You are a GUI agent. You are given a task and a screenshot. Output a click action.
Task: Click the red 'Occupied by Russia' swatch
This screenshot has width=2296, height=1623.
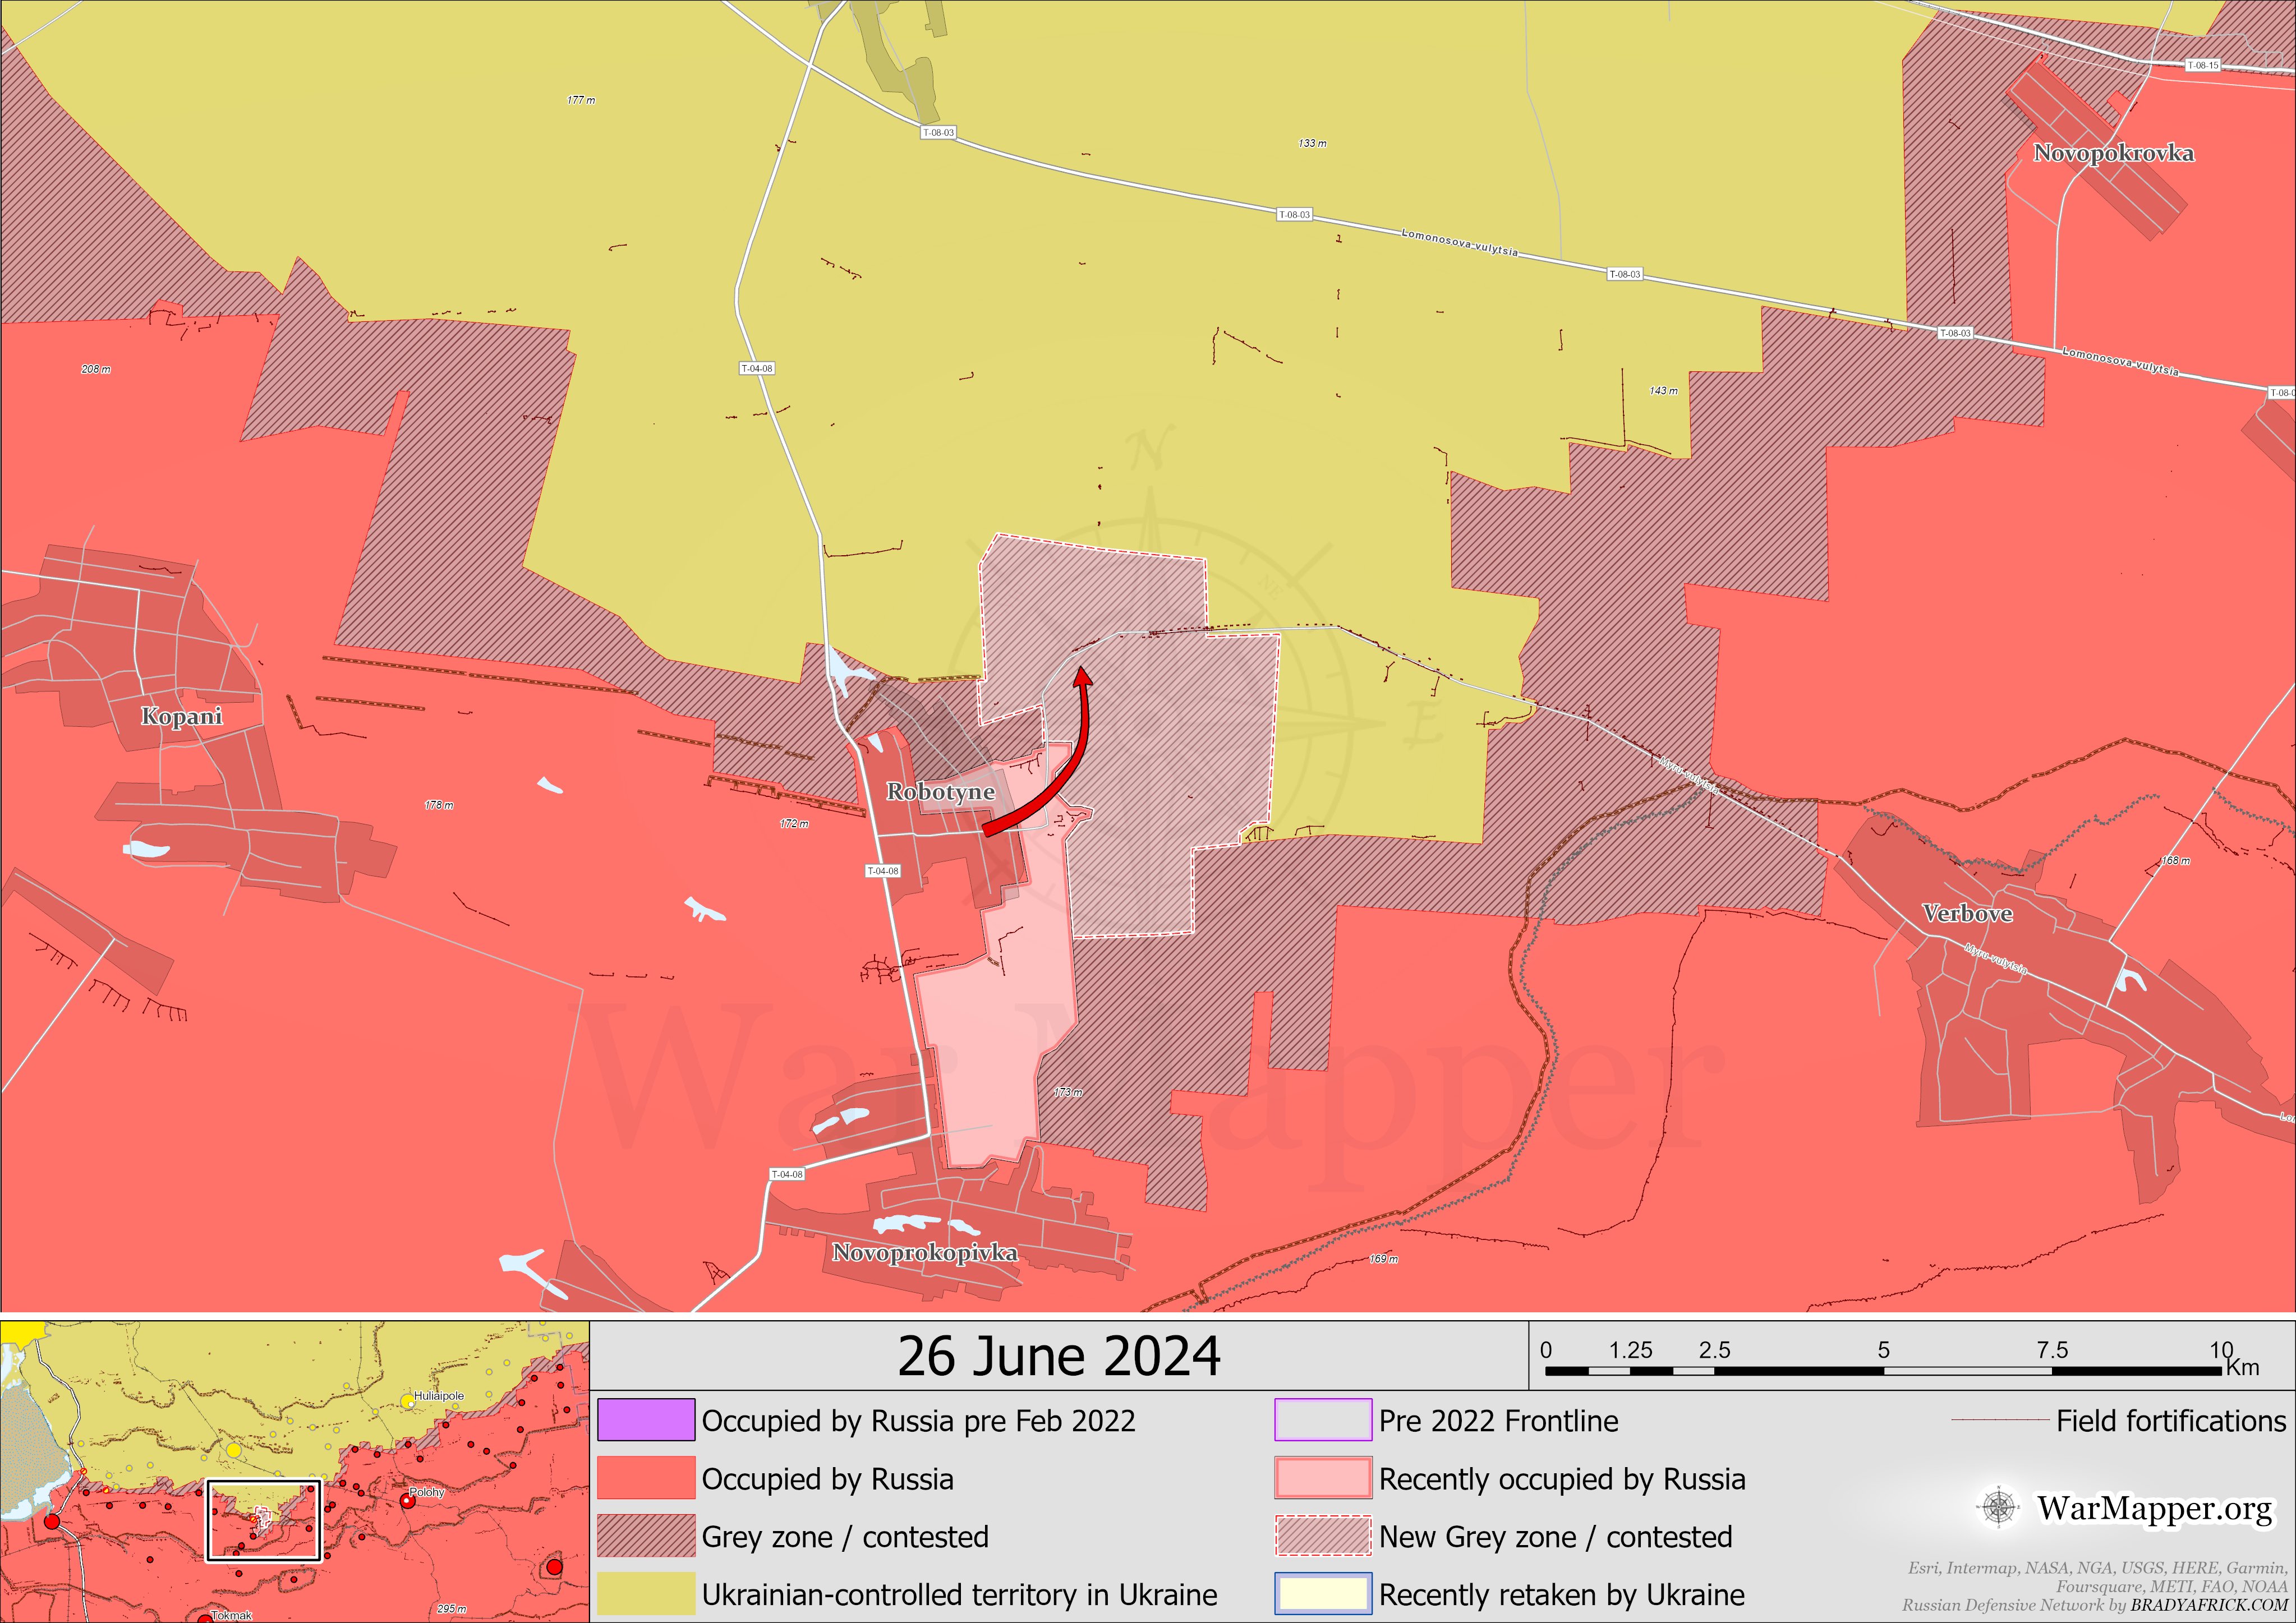click(646, 1478)
